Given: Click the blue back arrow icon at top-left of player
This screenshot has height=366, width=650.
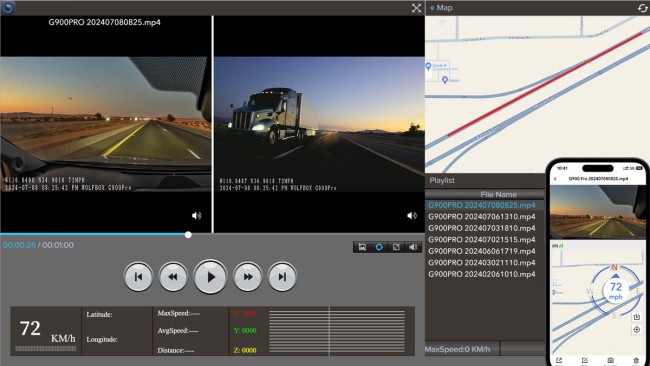Looking at the screenshot, I should click(7, 7).
